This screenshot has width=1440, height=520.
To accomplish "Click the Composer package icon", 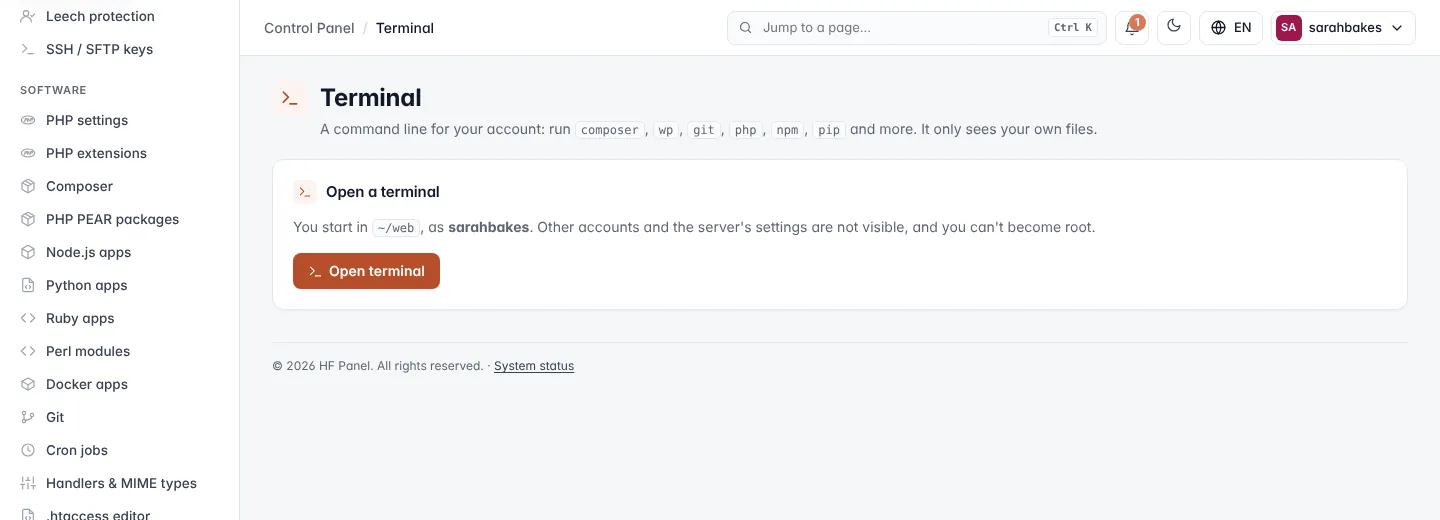I will coord(28,186).
